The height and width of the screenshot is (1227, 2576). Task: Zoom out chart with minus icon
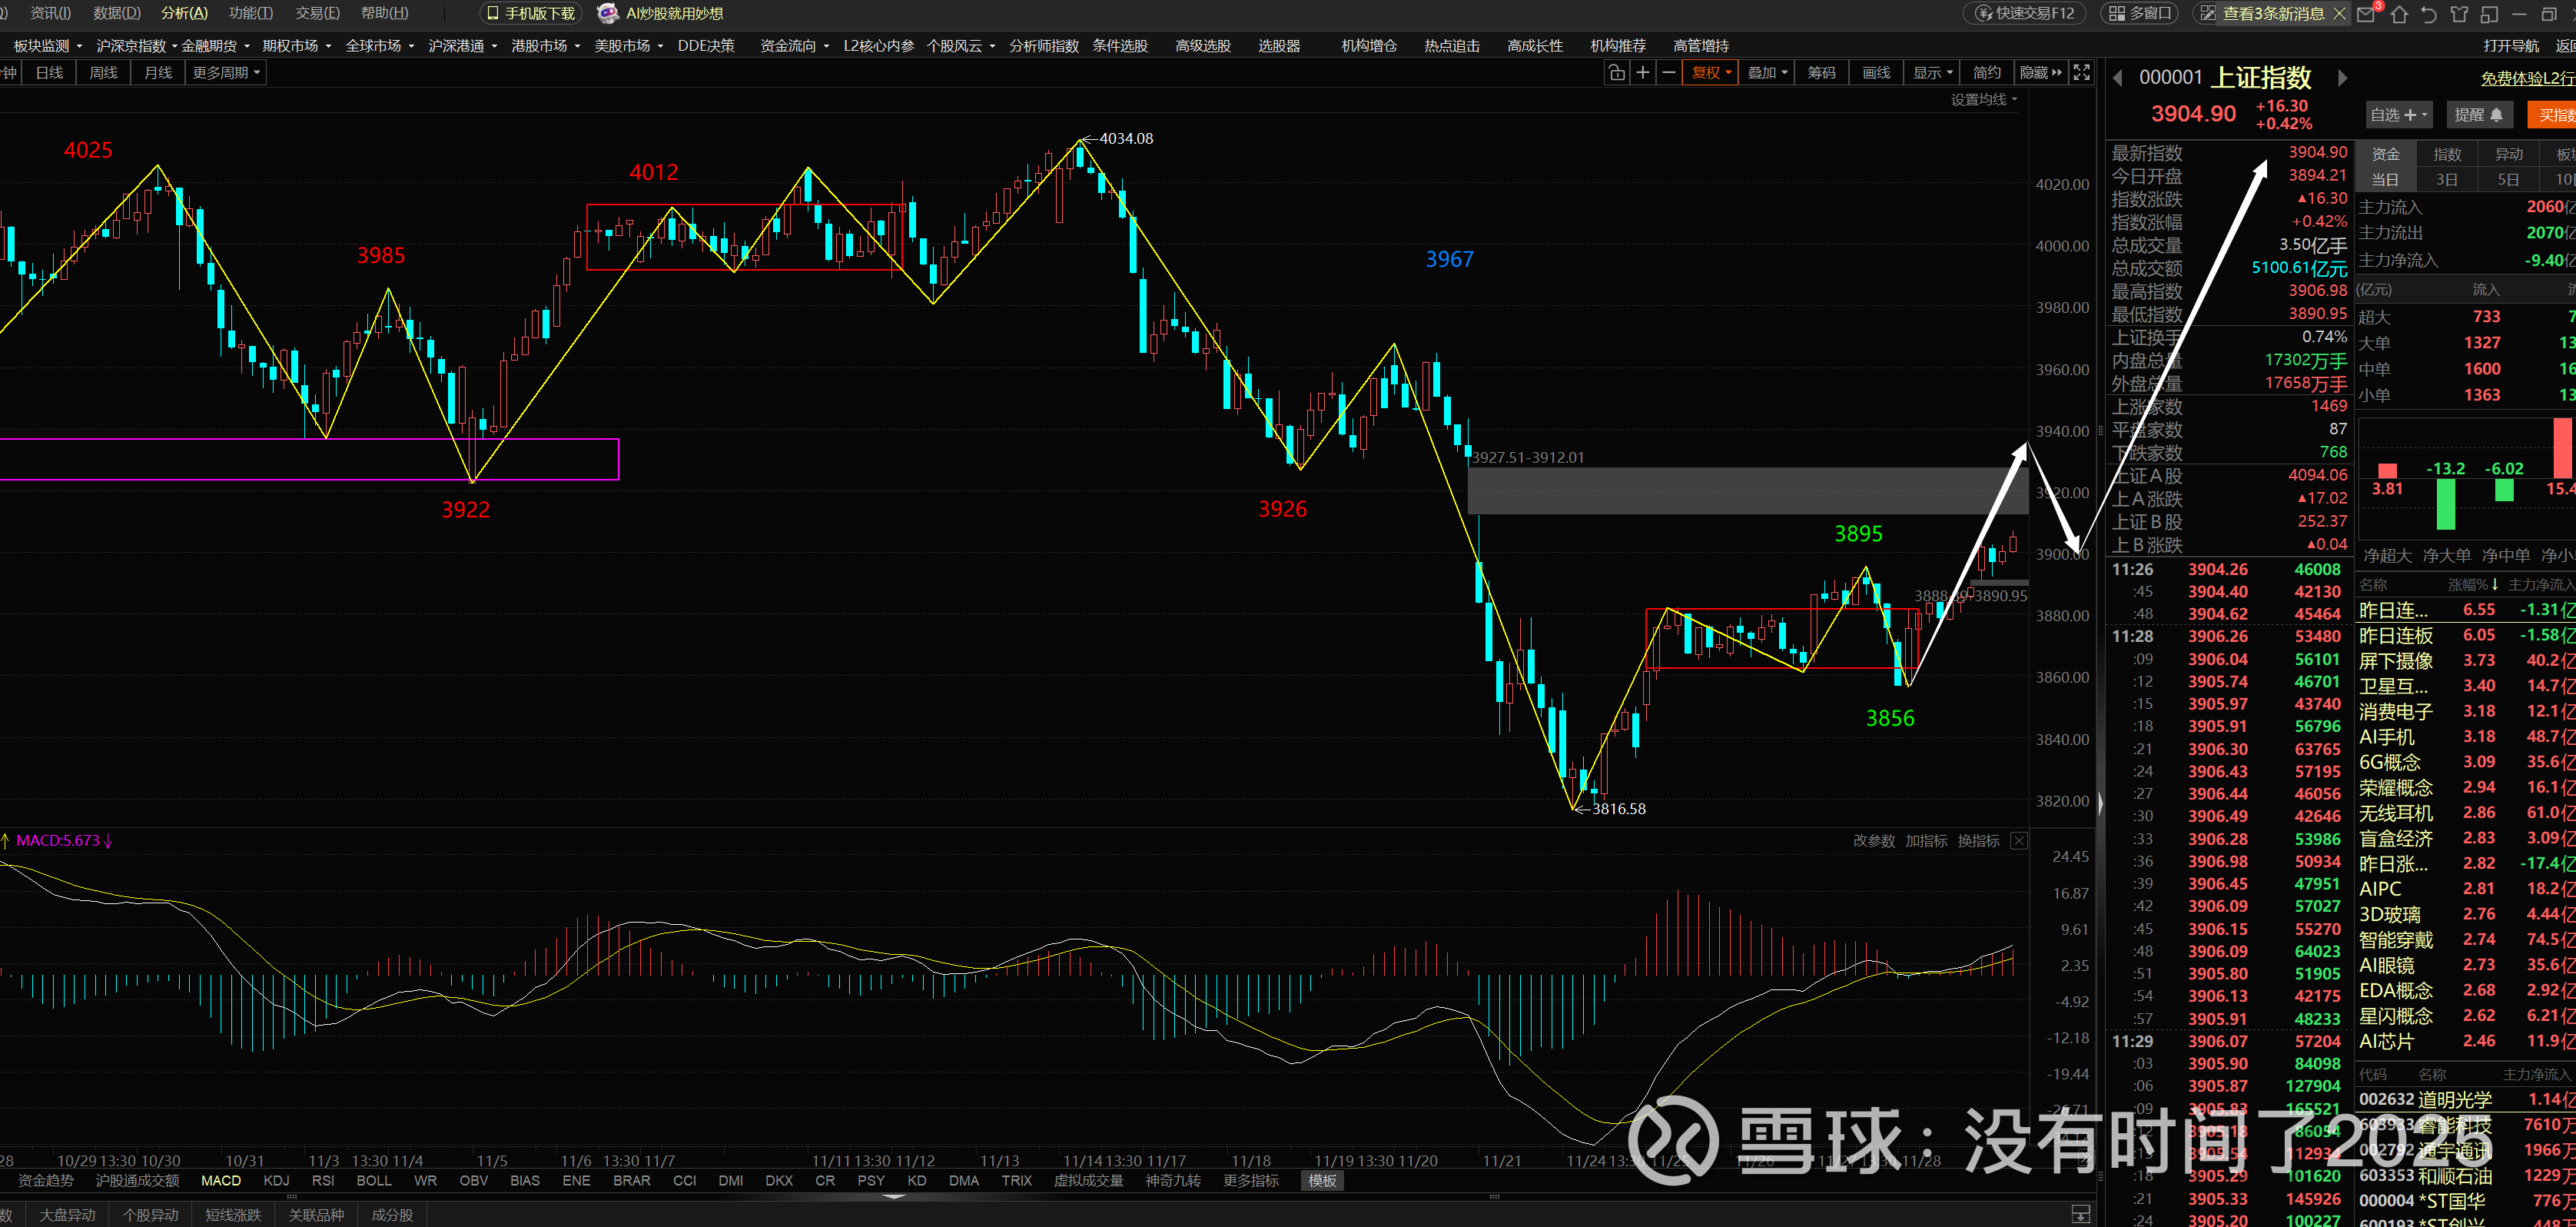pos(1668,72)
